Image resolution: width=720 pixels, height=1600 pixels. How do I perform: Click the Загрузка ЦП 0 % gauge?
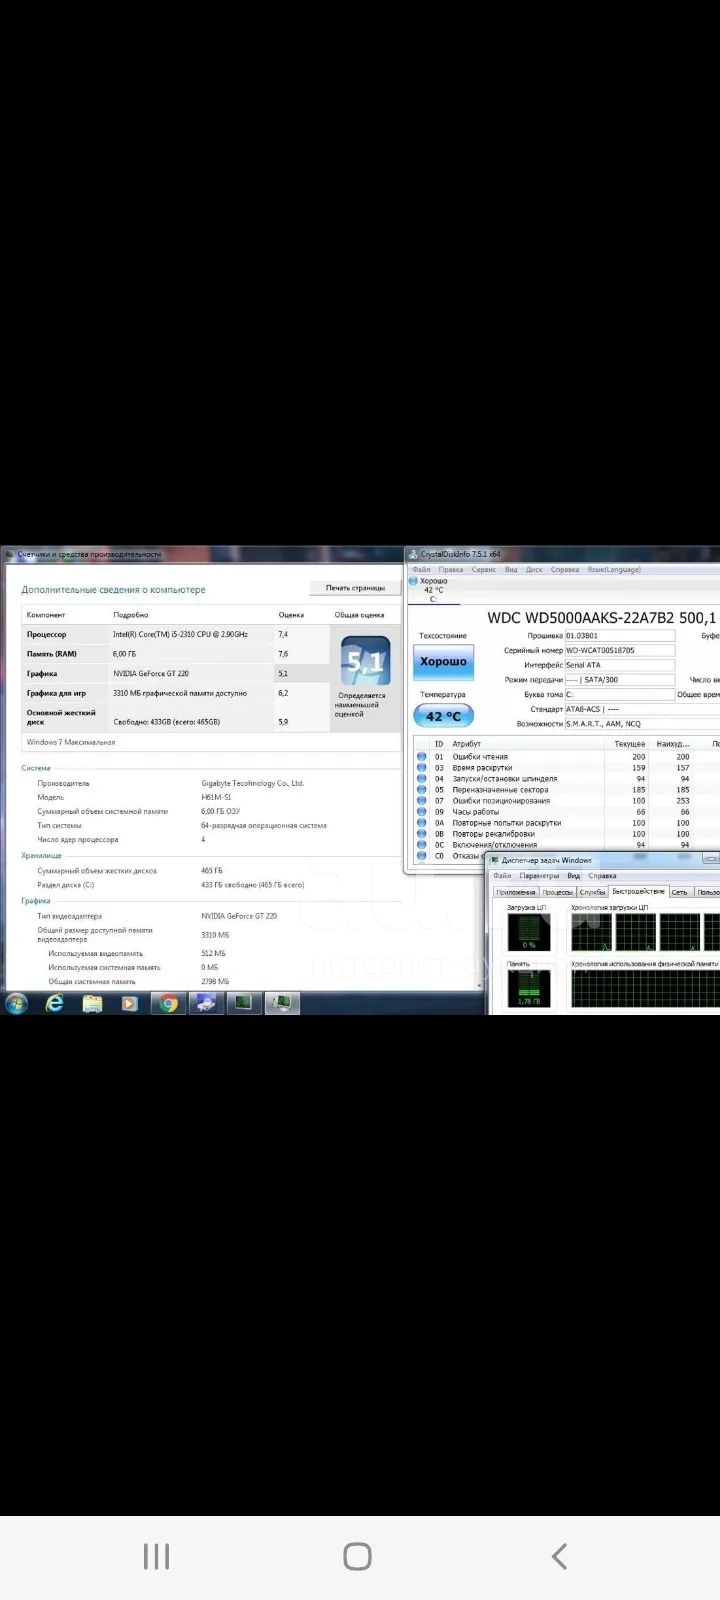click(x=529, y=932)
